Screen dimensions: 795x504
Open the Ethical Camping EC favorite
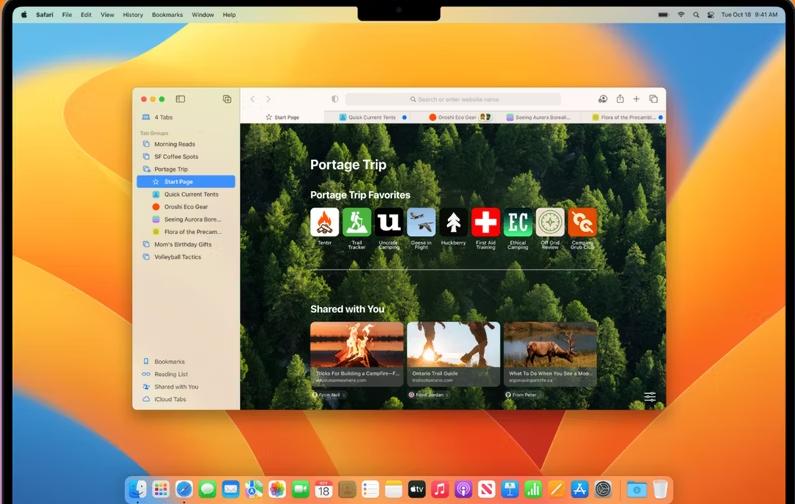pyautogui.click(x=518, y=222)
